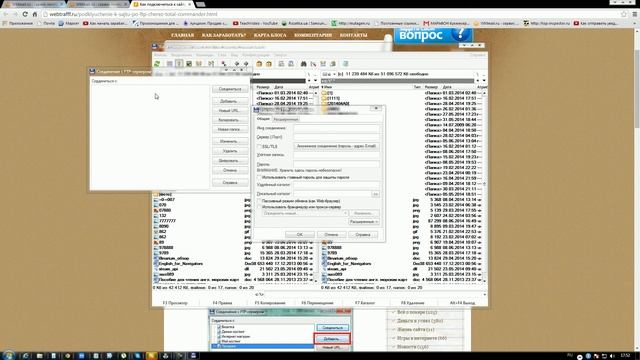Screen dimensions: 640x360
Task: Click the Новая папка button
Action: [230, 129]
